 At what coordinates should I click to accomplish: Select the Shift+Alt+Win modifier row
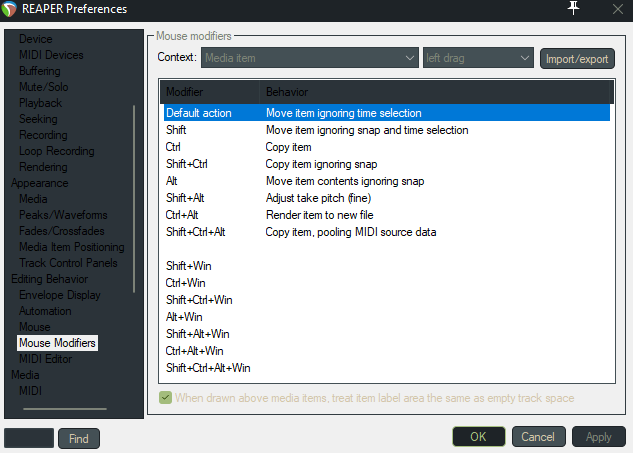point(387,333)
